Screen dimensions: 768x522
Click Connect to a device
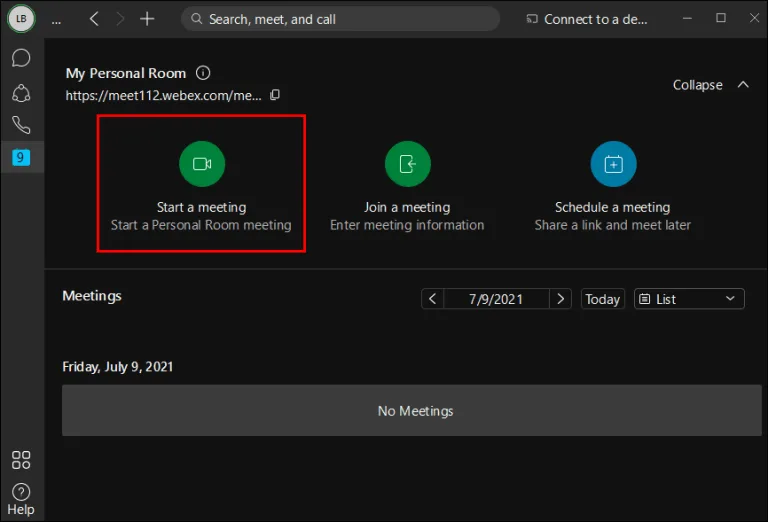[587, 19]
